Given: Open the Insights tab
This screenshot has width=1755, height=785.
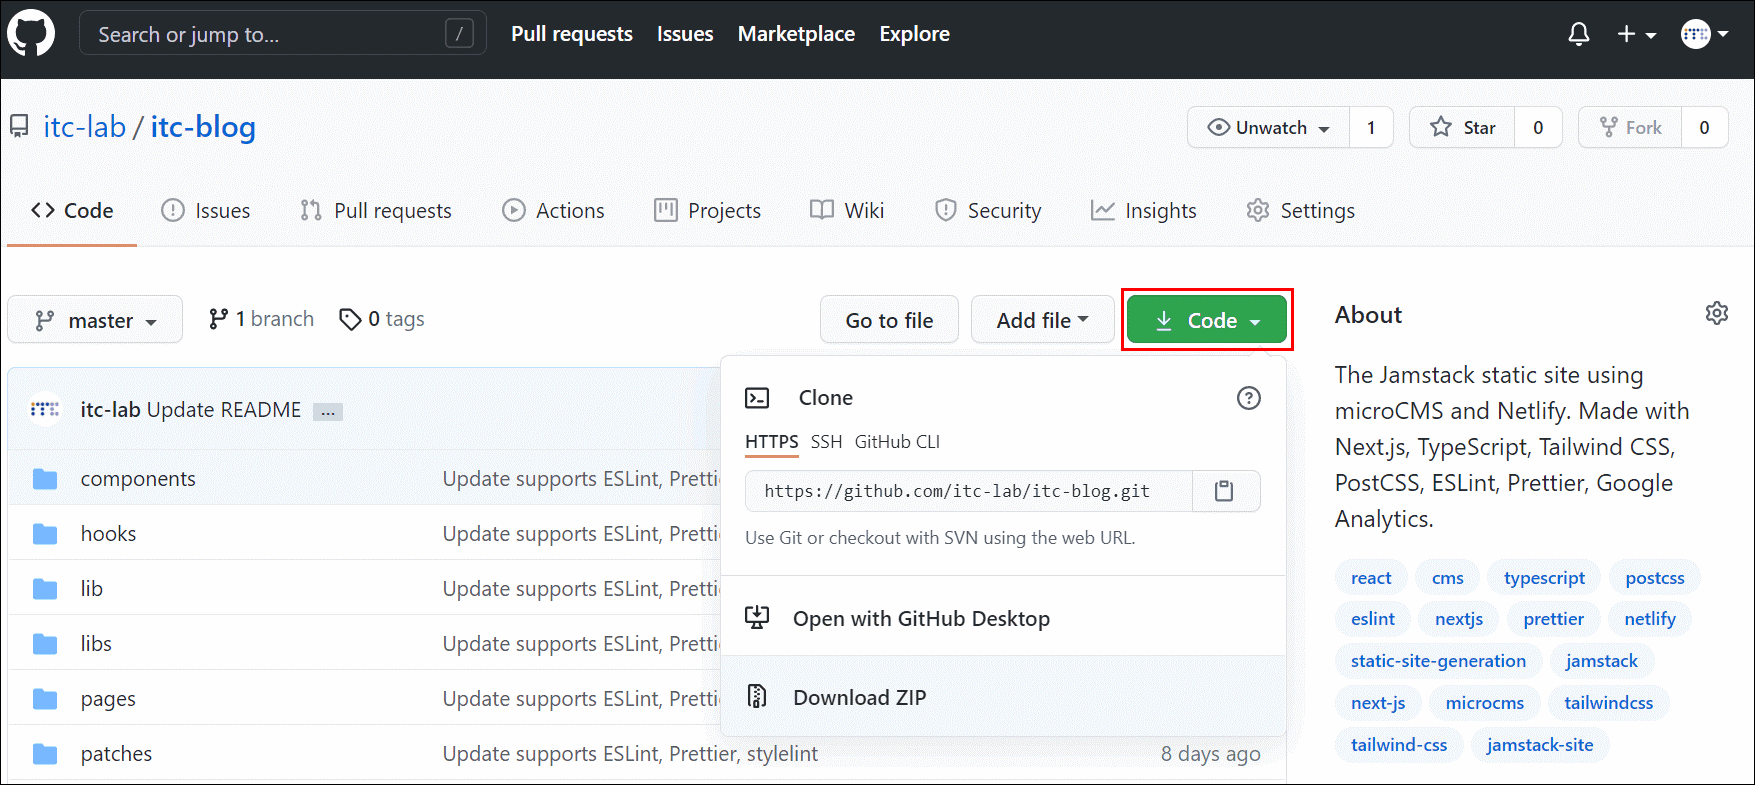Looking at the screenshot, I should click(1144, 210).
